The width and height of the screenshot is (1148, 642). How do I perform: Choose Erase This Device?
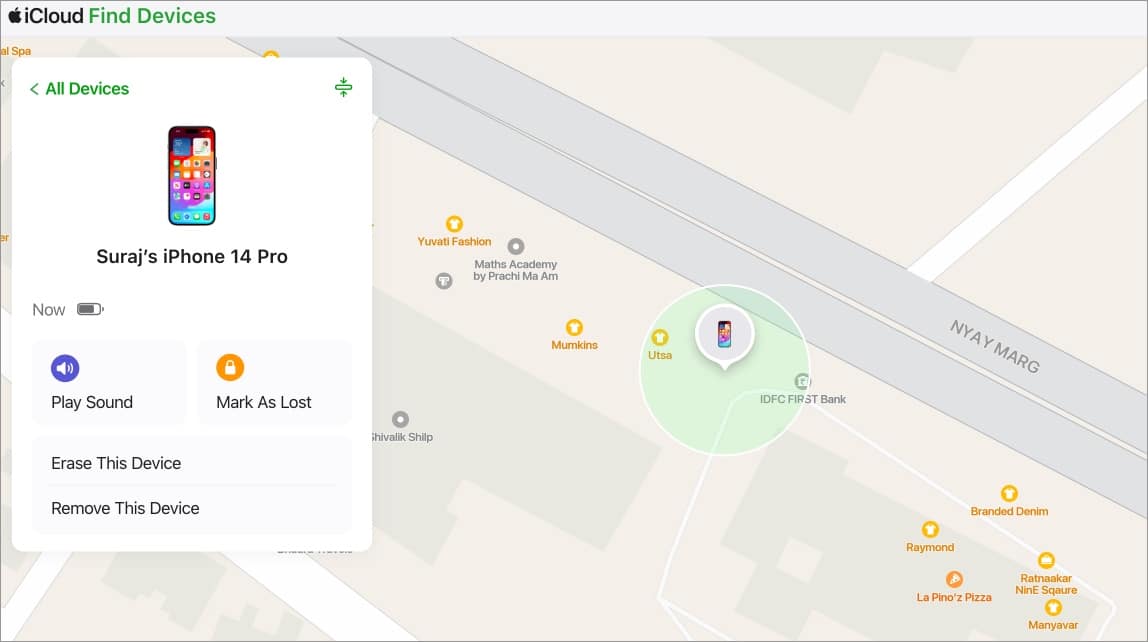coord(192,463)
